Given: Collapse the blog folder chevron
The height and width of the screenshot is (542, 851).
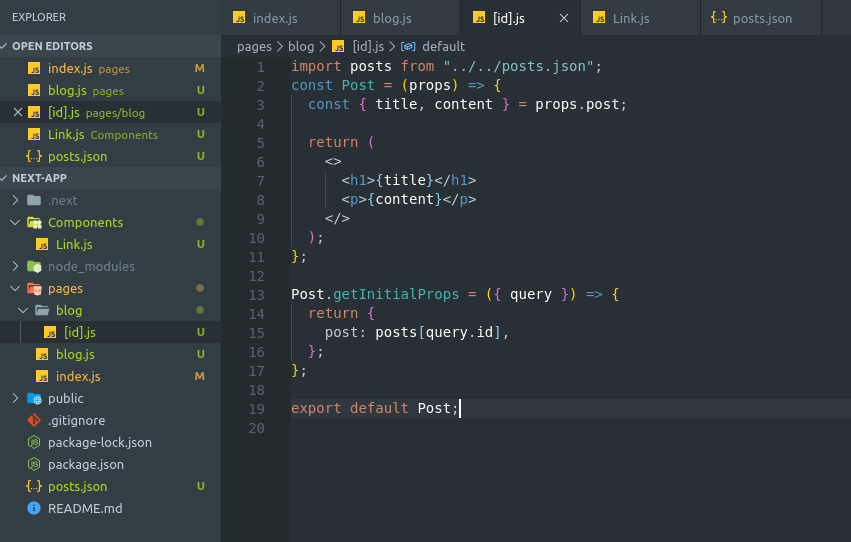Looking at the screenshot, I should click(x=23, y=310).
